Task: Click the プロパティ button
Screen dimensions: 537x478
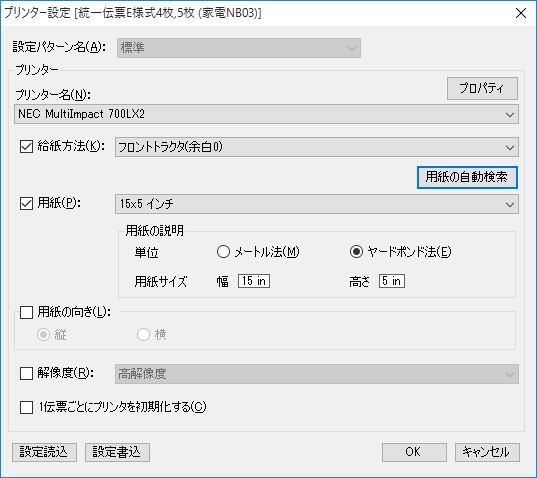Action: pos(482,88)
